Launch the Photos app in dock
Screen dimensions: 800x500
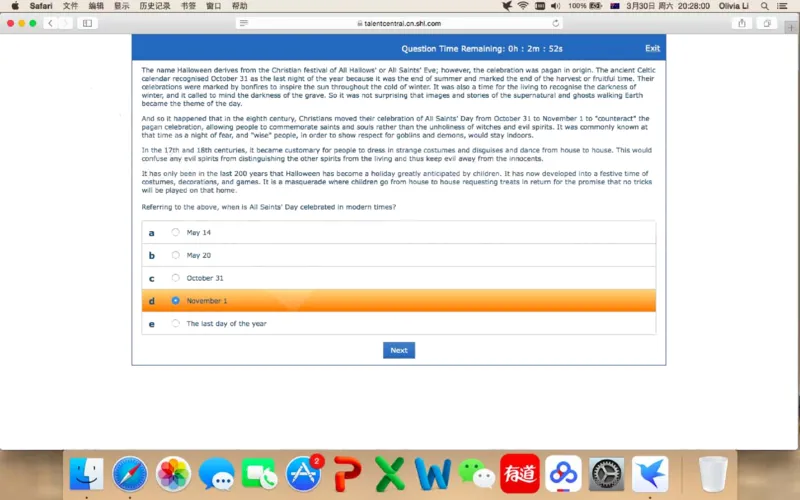[173, 473]
